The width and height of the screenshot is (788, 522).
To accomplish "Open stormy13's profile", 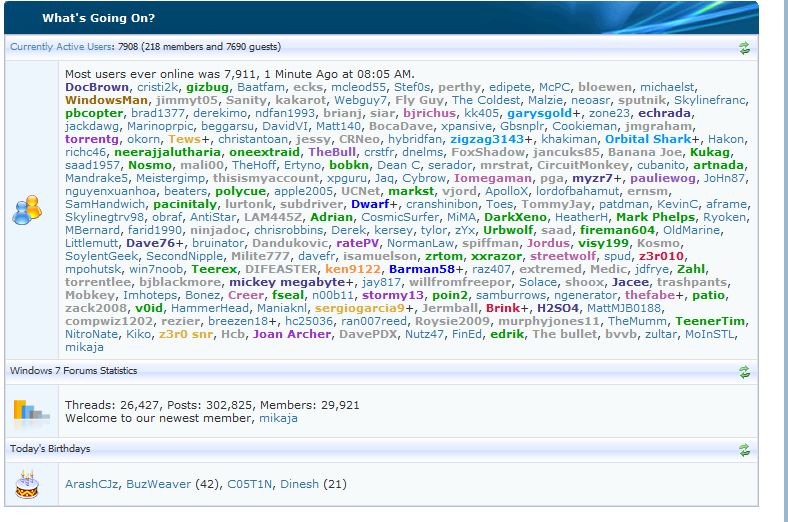I will (392, 295).
